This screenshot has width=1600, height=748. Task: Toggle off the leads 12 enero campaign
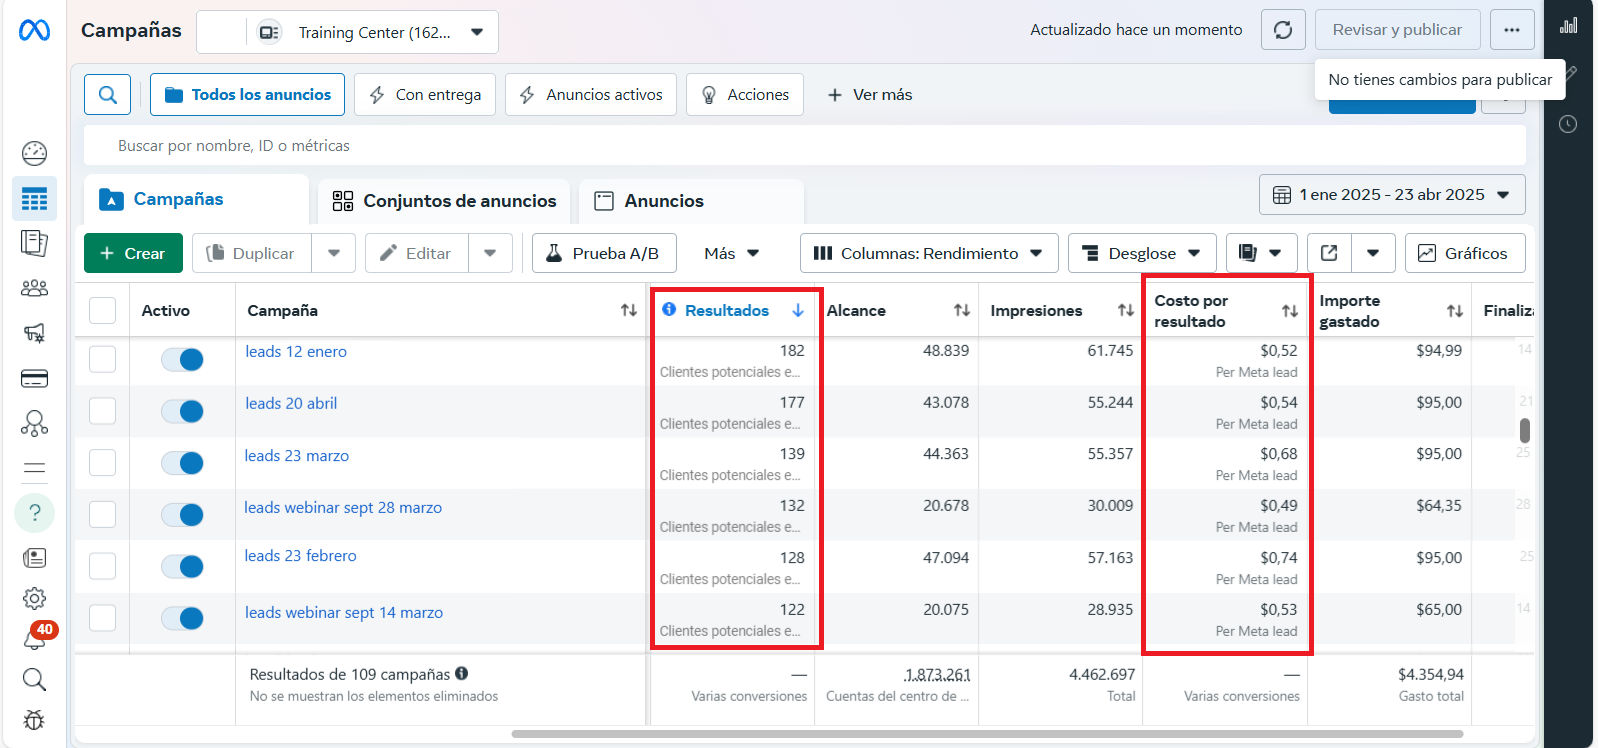coord(183,359)
